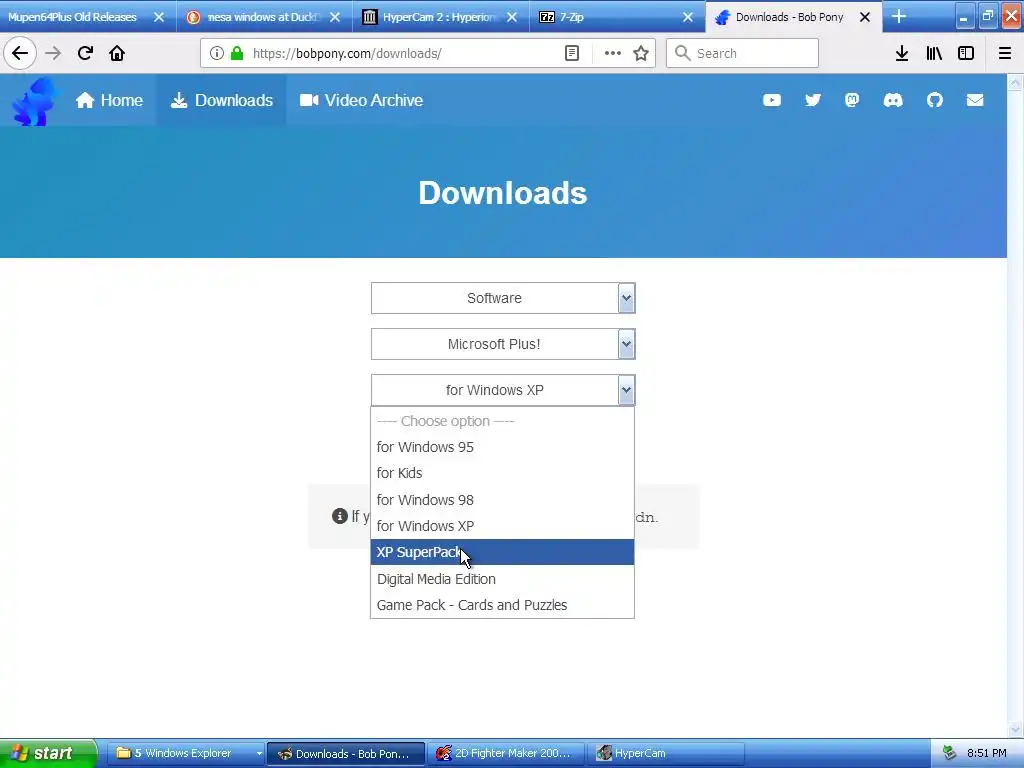Viewport: 1024px width, 768px height.
Task: Open the YouTube icon in site header
Action: click(772, 100)
